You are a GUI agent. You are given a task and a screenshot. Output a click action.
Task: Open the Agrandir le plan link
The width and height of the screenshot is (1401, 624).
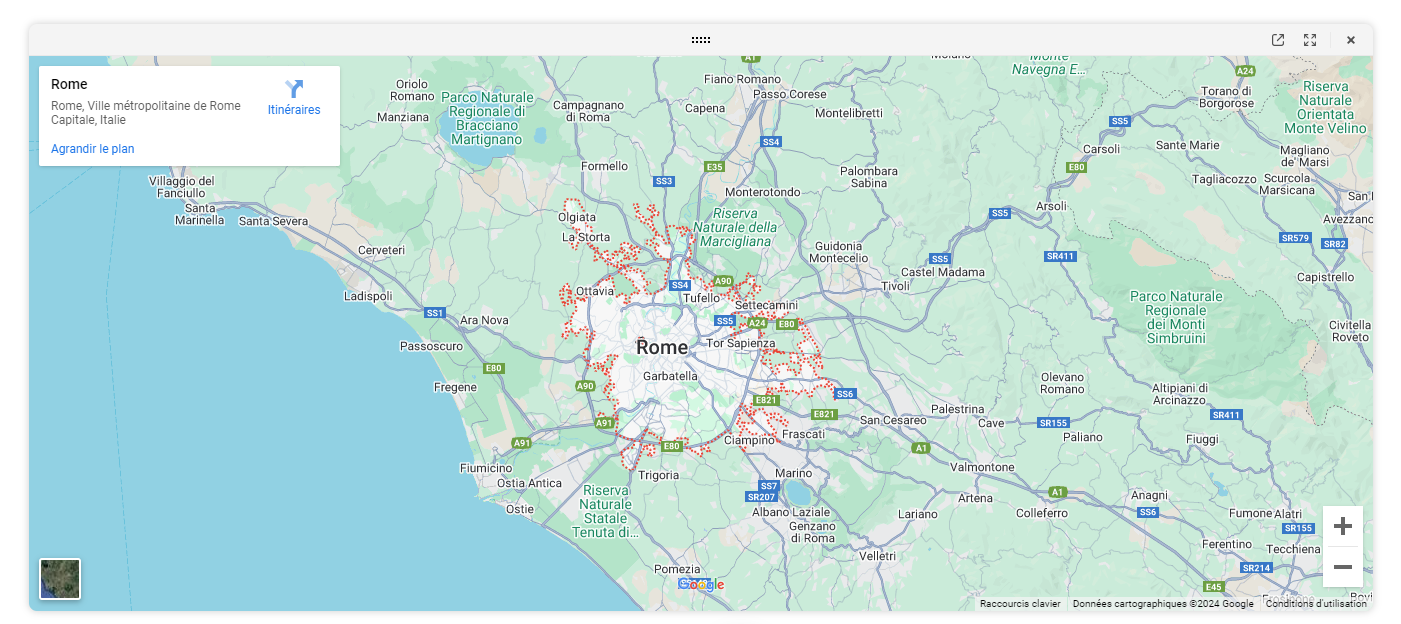(93, 149)
